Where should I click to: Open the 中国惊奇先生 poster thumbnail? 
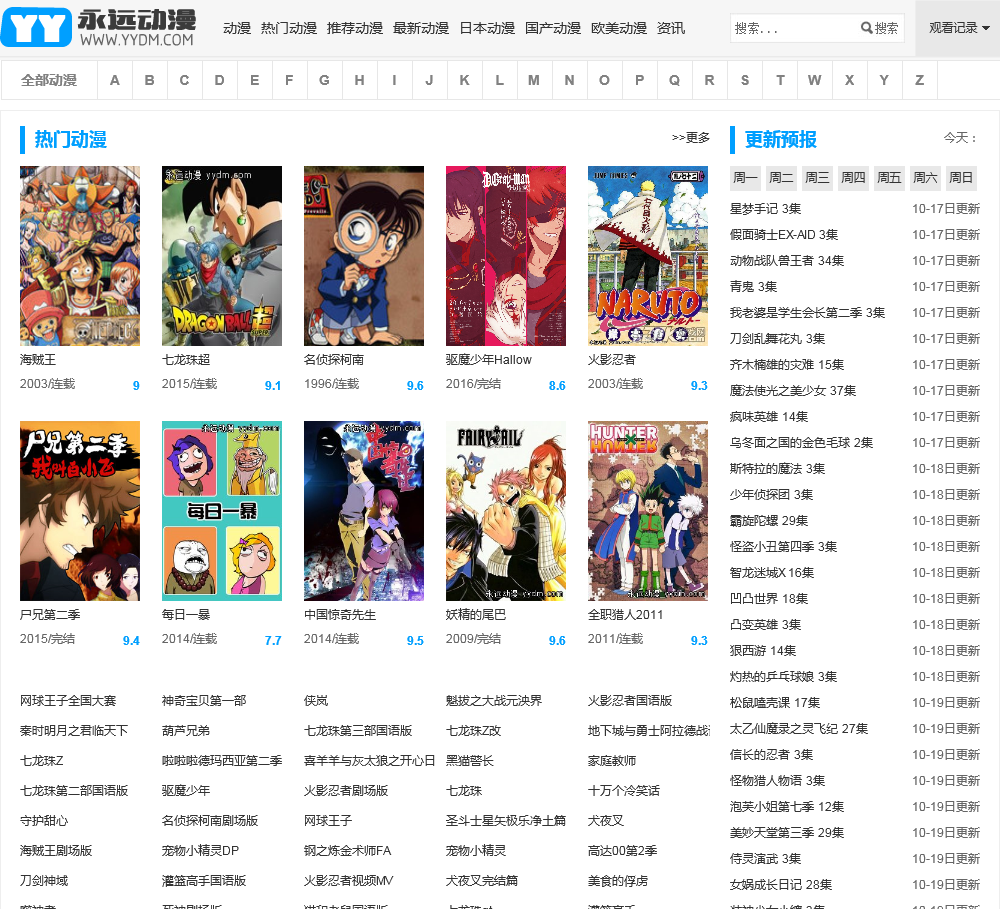click(x=364, y=511)
